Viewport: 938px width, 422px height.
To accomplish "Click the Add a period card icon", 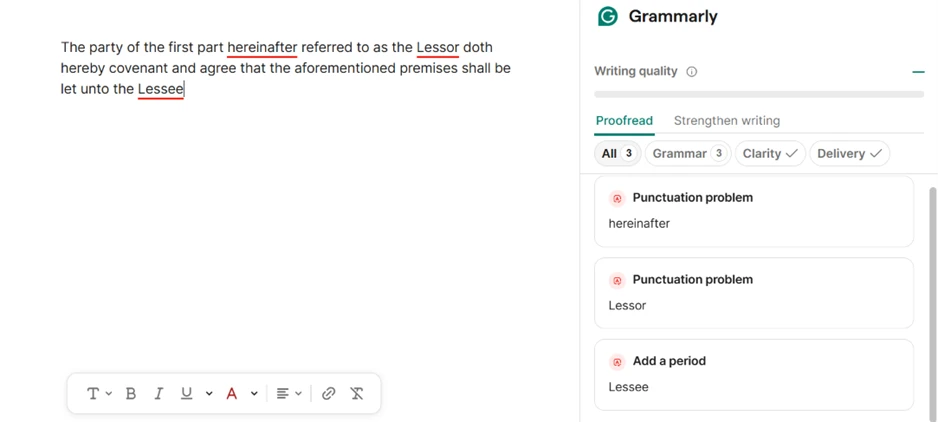I will tap(617, 362).
